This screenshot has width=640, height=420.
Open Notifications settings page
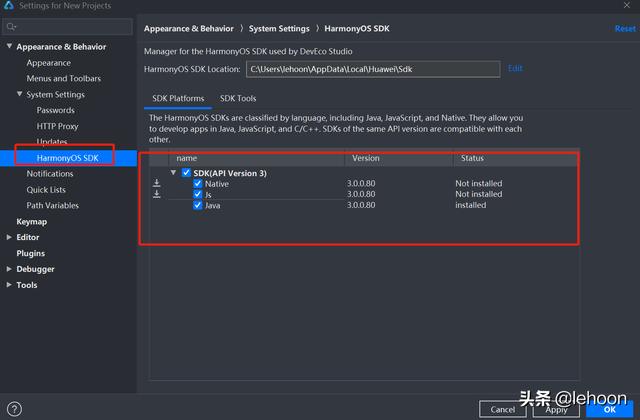tap(50, 174)
